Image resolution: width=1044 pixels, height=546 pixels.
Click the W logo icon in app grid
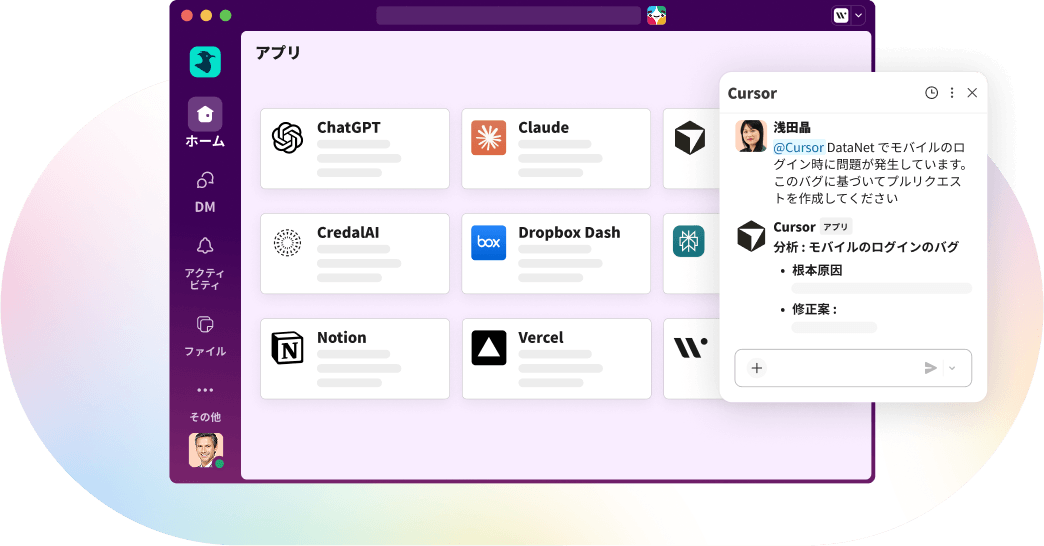pyautogui.click(x=690, y=348)
